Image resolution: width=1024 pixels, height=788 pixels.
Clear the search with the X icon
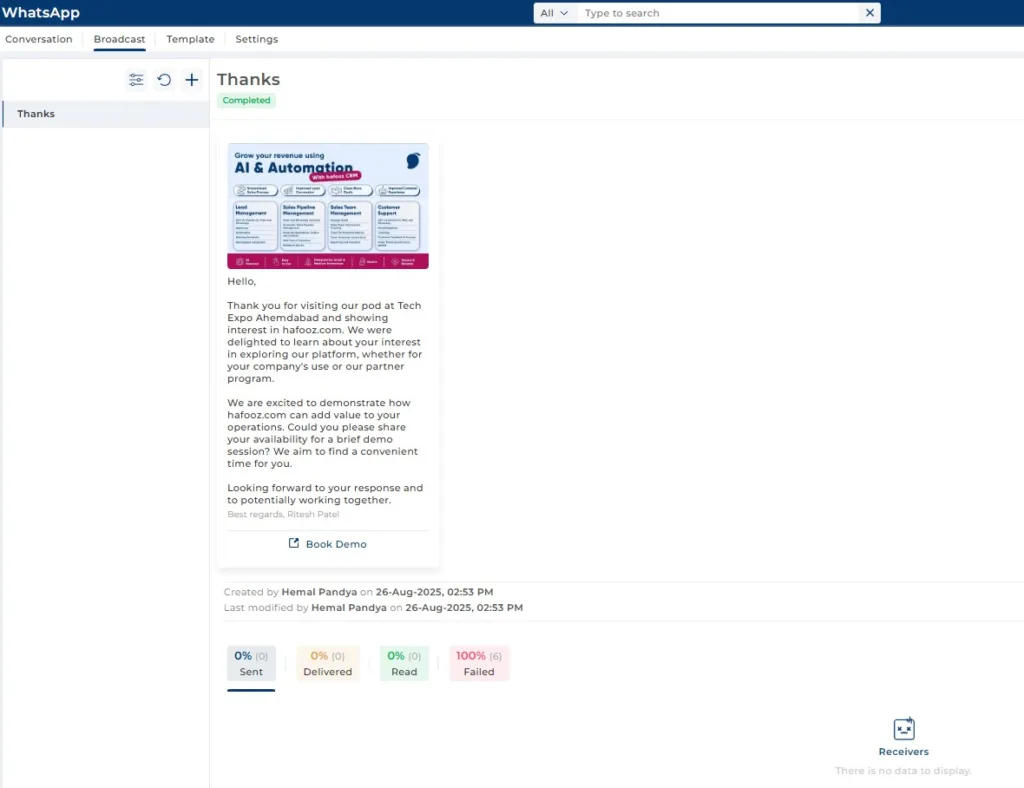869,13
